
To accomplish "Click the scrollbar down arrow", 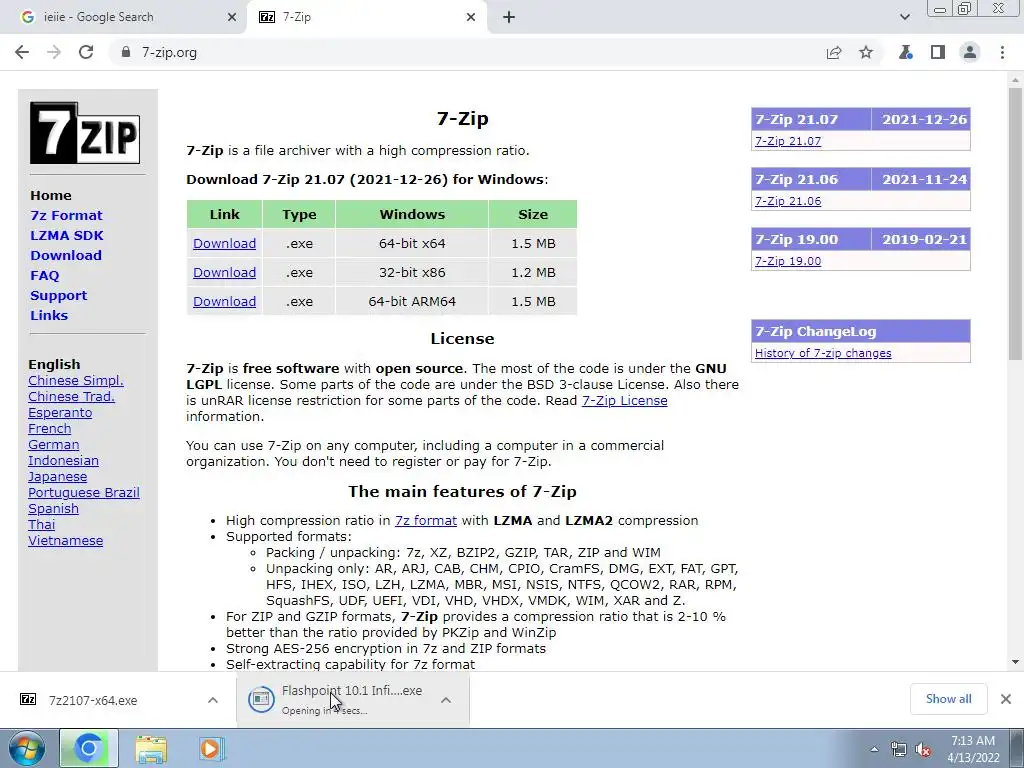I will point(1015,662).
